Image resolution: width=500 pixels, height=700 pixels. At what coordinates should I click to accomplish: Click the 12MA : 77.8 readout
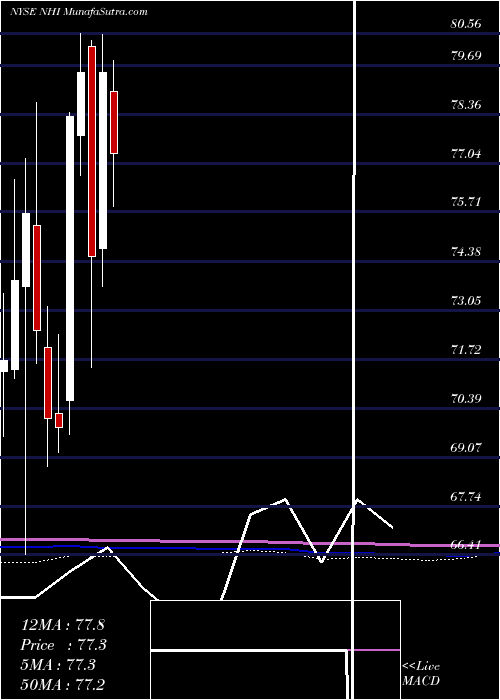62,625
